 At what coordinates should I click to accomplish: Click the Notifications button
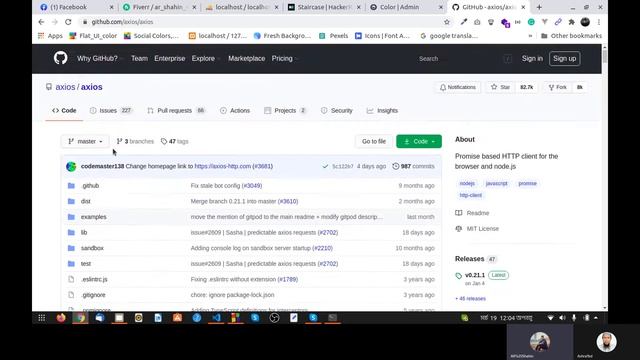[x=458, y=87]
